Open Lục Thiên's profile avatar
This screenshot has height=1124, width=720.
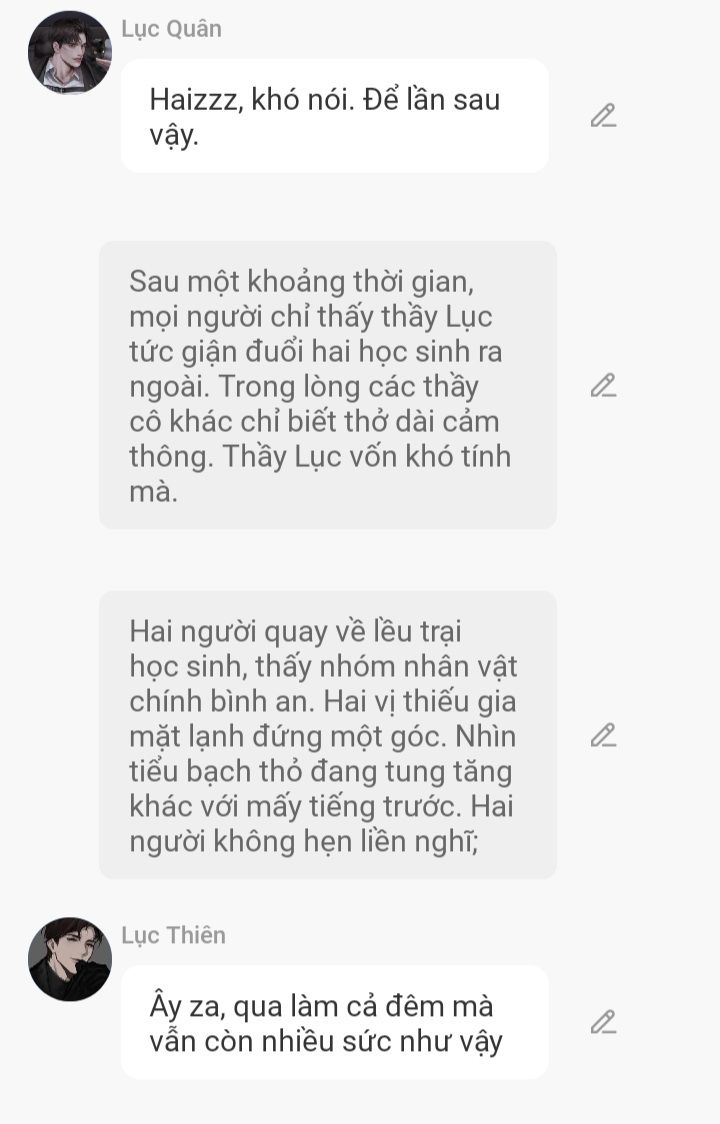click(70, 959)
